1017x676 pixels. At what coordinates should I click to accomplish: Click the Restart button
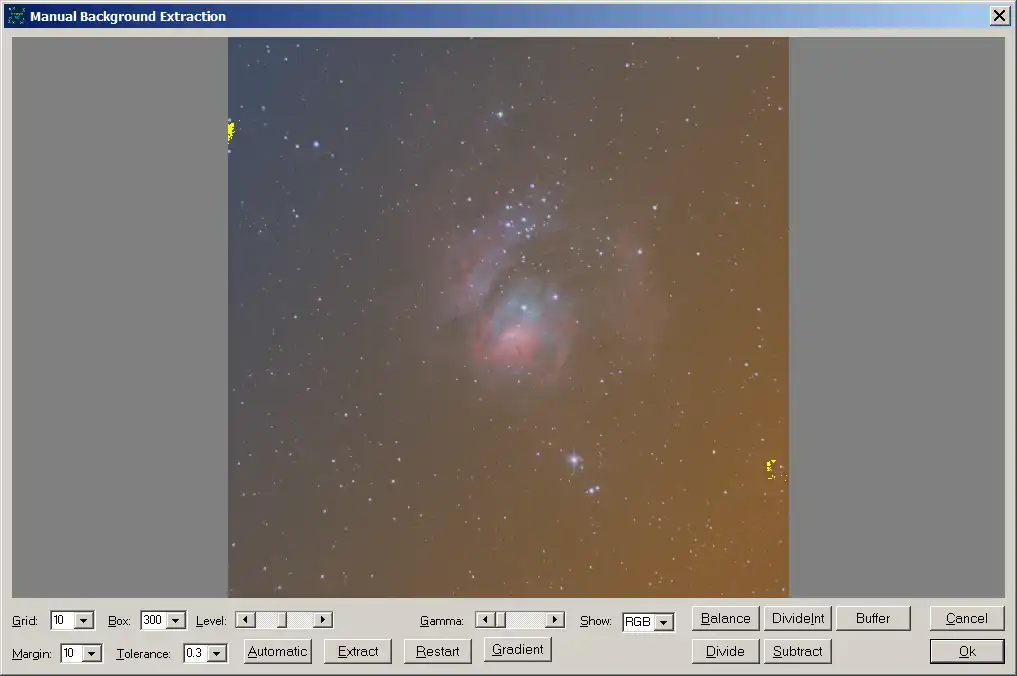point(438,651)
